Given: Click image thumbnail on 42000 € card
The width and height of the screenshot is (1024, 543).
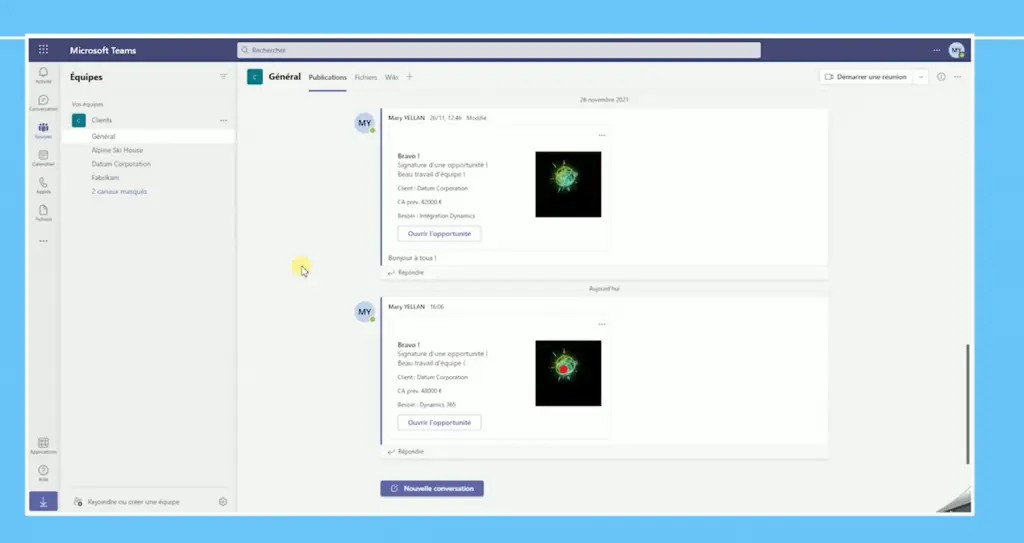Looking at the screenshot, I should pos(568,184).
